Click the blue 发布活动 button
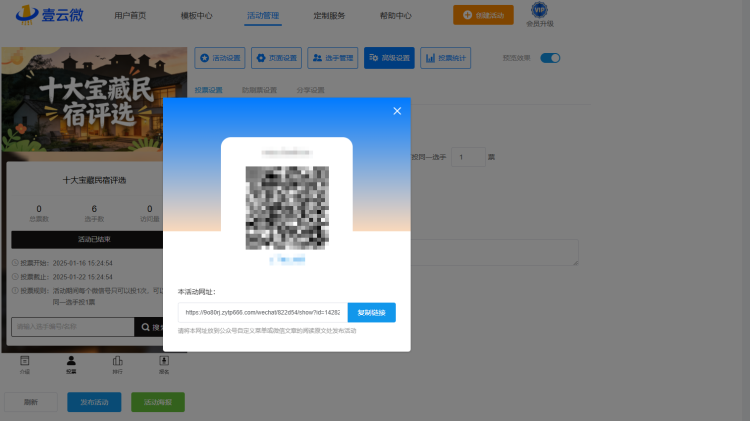Screen dimensions: 750x421 94,402
